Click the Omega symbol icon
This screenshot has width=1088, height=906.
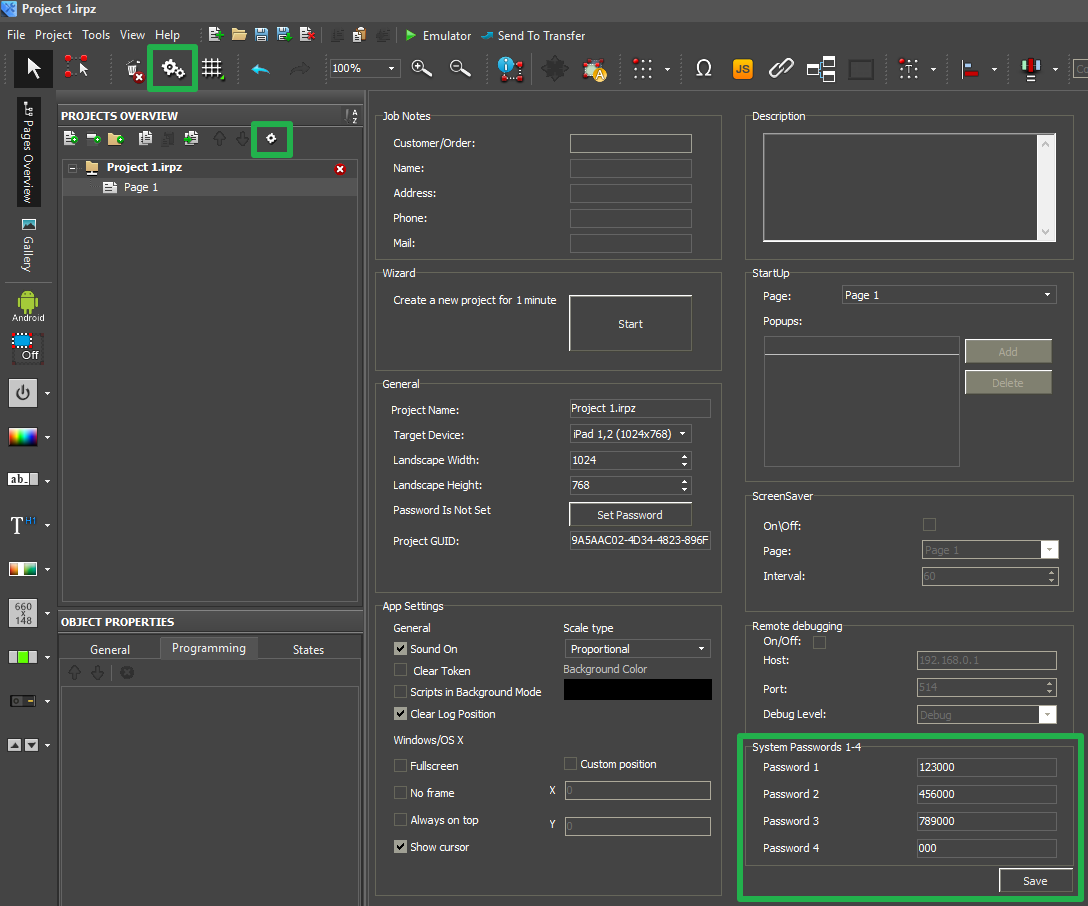704,69
